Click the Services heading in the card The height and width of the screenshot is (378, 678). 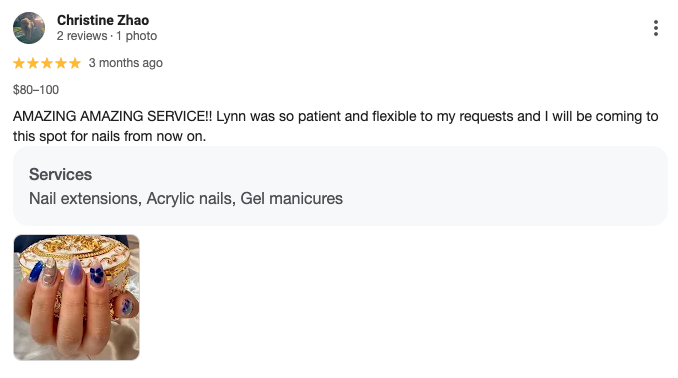(x=61, y=174)
